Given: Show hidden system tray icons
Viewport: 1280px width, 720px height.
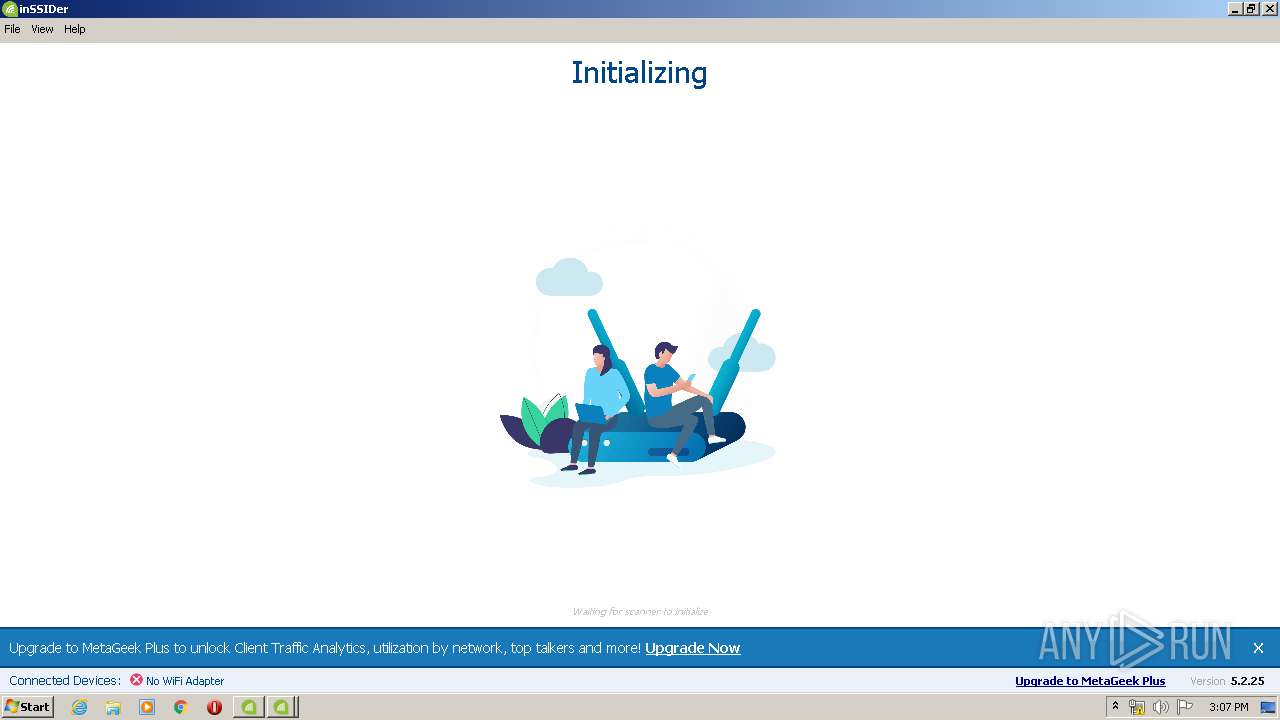Looking at the screenshot, I should [1115, 707].
